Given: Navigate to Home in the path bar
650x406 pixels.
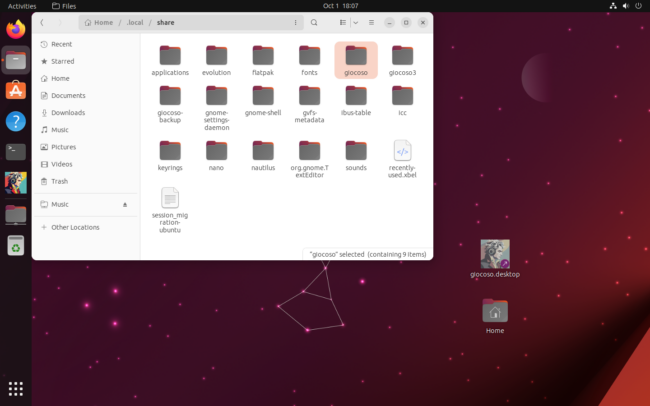Looking at the screenshot, I should pyautogui.click(x=99, y=22).
